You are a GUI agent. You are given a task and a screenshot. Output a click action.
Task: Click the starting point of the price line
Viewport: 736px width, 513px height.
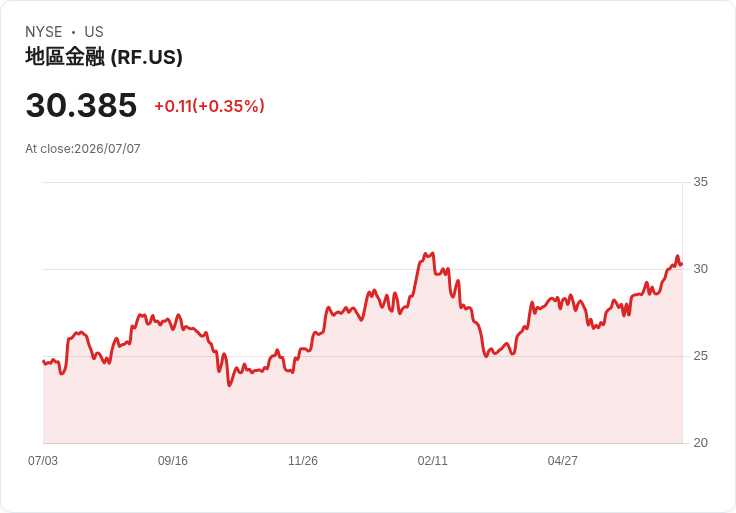pyautogui.click(x=43, y=361)
